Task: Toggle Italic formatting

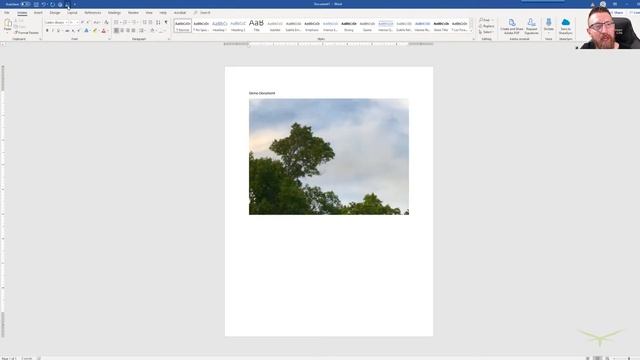Action: coord(53,31)
